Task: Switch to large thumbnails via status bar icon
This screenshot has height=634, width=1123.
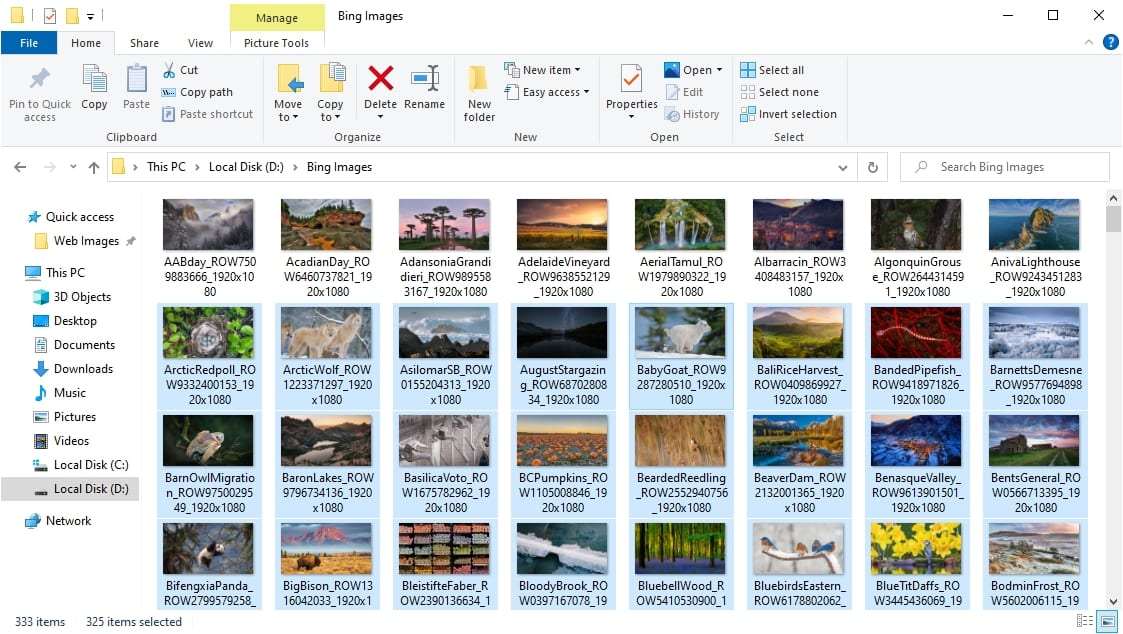Action: tap(1107, 622)
